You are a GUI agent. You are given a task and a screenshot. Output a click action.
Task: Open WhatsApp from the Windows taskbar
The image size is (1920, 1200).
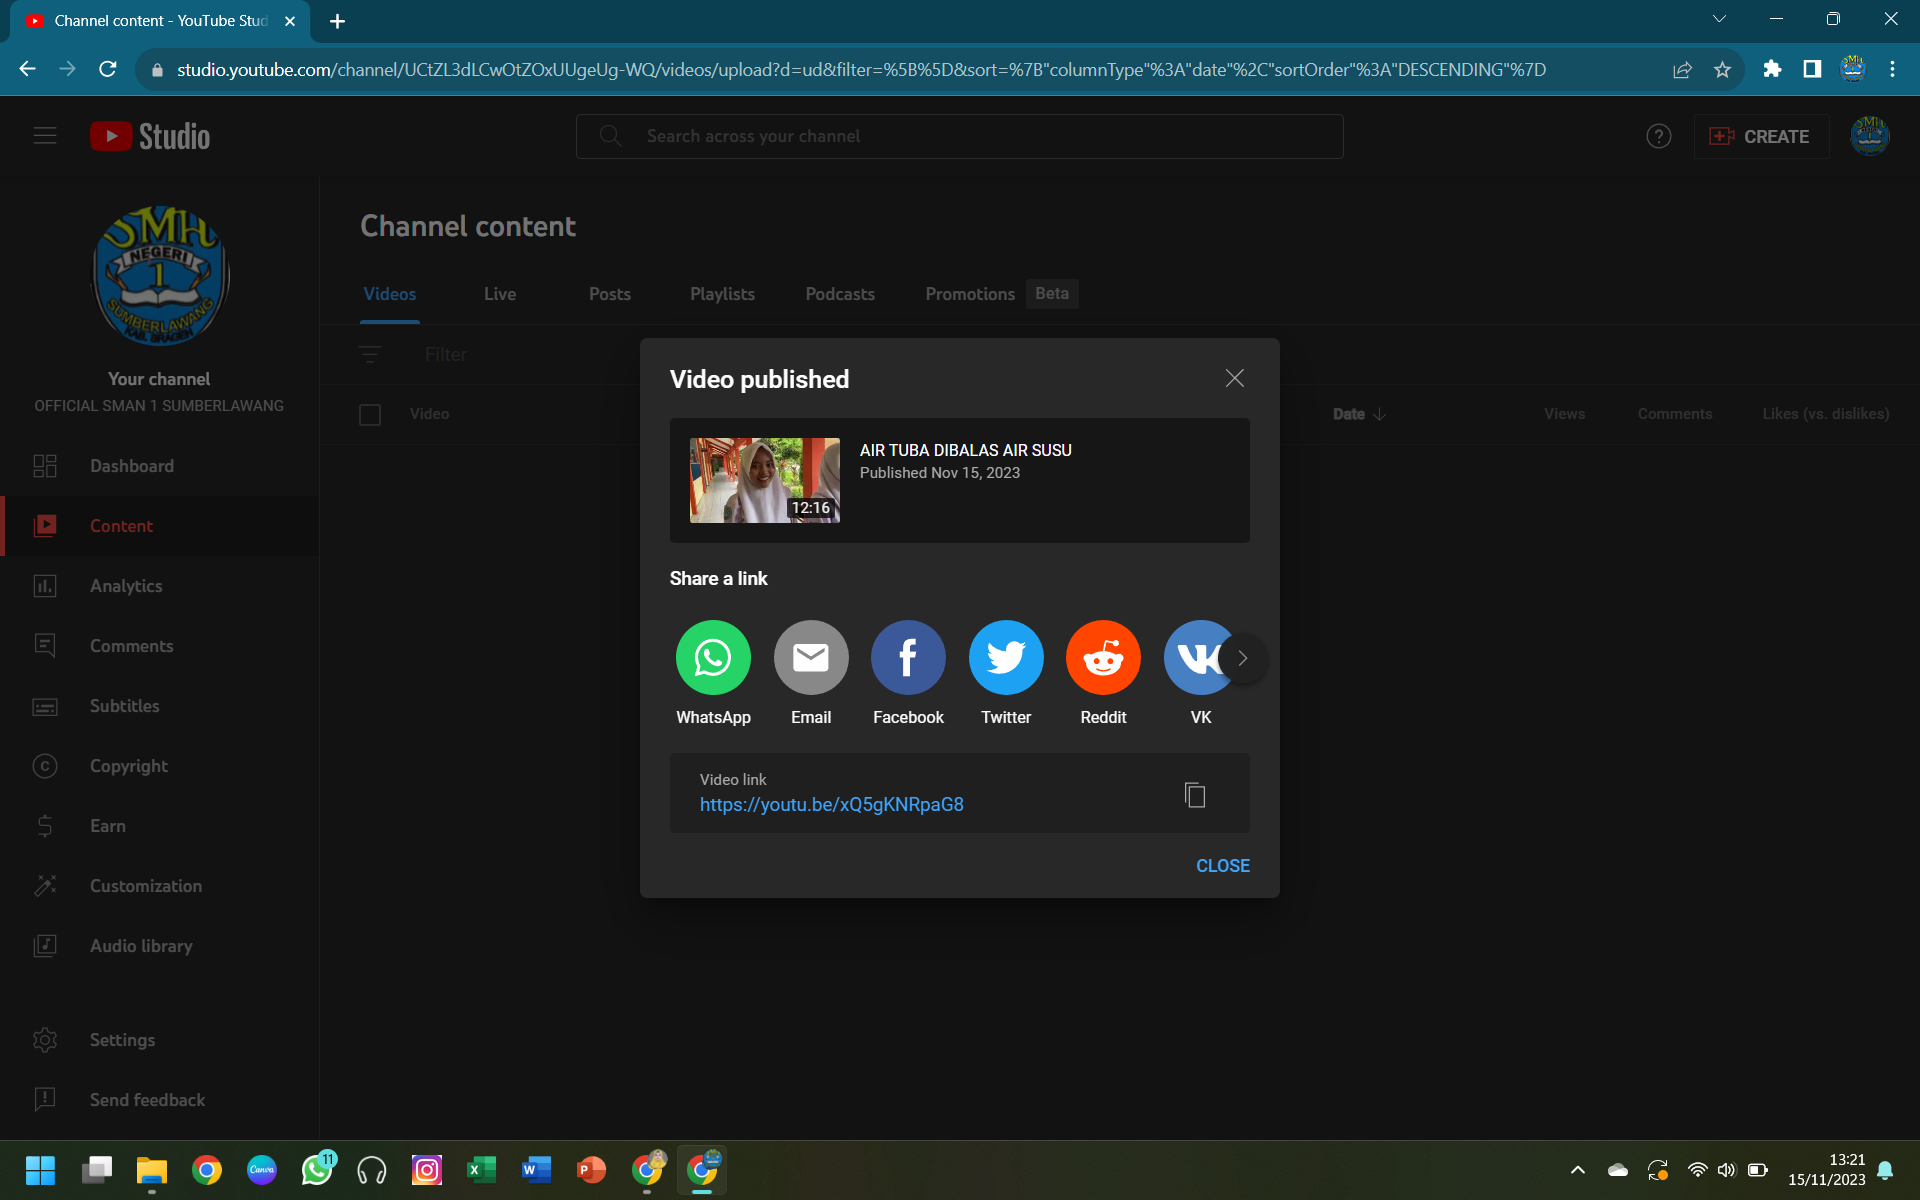[x=317, y=1169]
